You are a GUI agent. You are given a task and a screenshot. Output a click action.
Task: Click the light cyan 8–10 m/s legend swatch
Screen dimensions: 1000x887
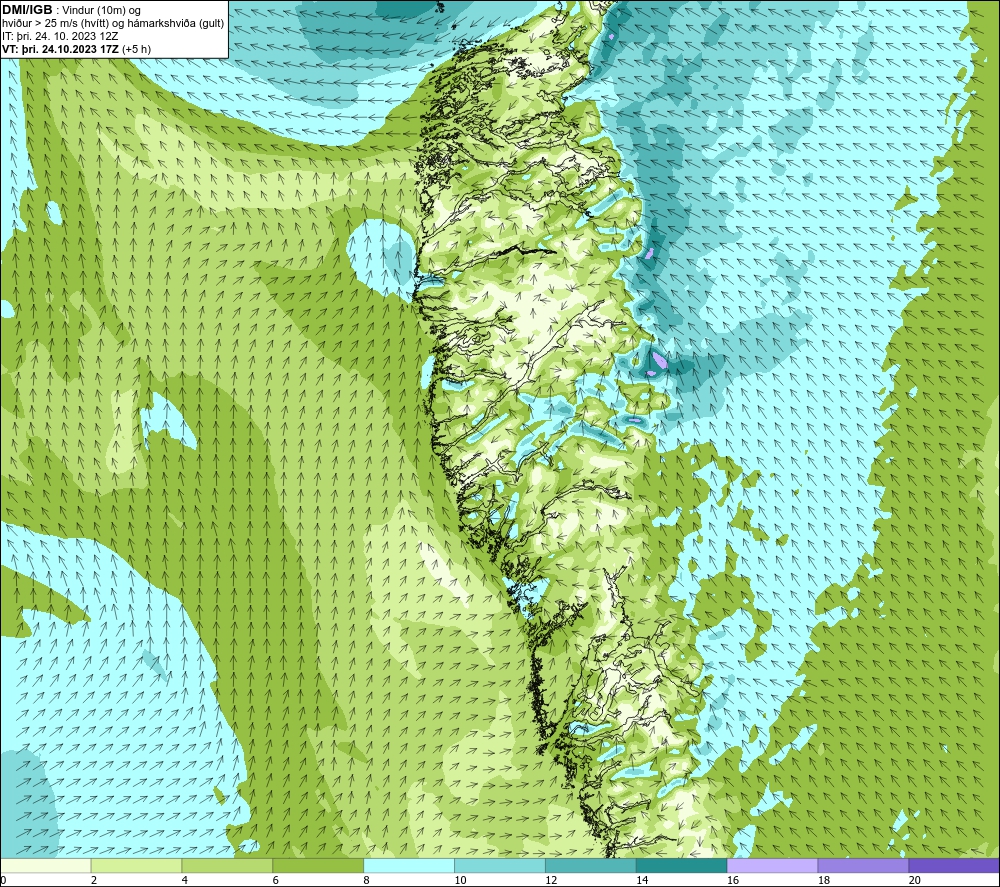click(409, 865)
